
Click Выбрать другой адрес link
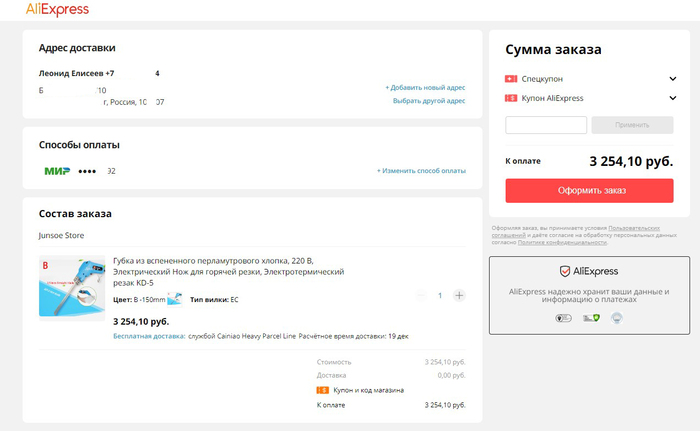tap(429, 101)
